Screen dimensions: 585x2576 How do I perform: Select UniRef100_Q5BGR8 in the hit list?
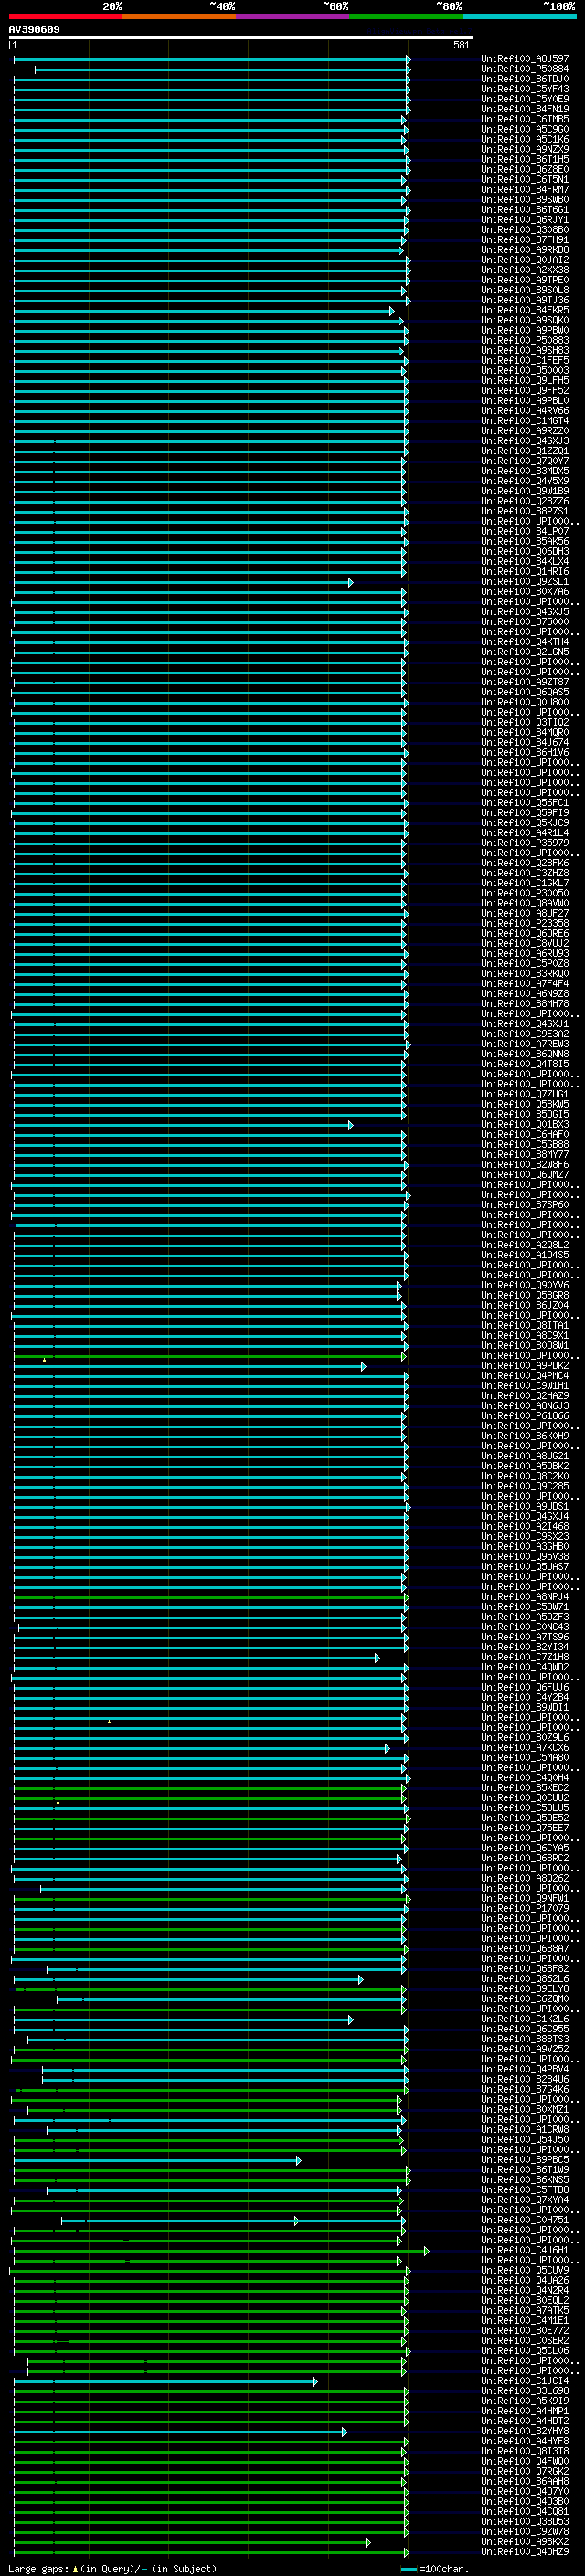point(525,1295)
